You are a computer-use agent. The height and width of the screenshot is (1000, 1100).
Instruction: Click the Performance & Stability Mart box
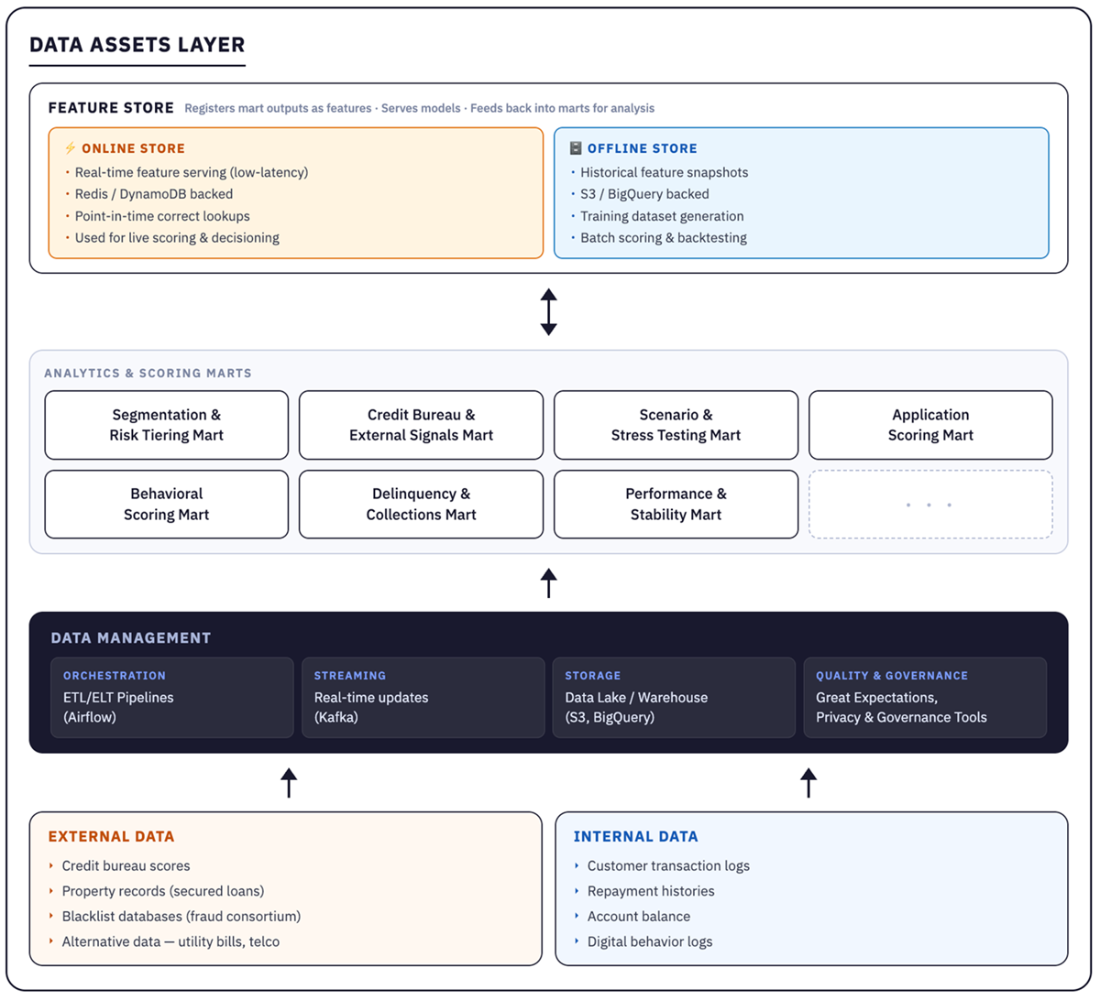pos(676,504)
